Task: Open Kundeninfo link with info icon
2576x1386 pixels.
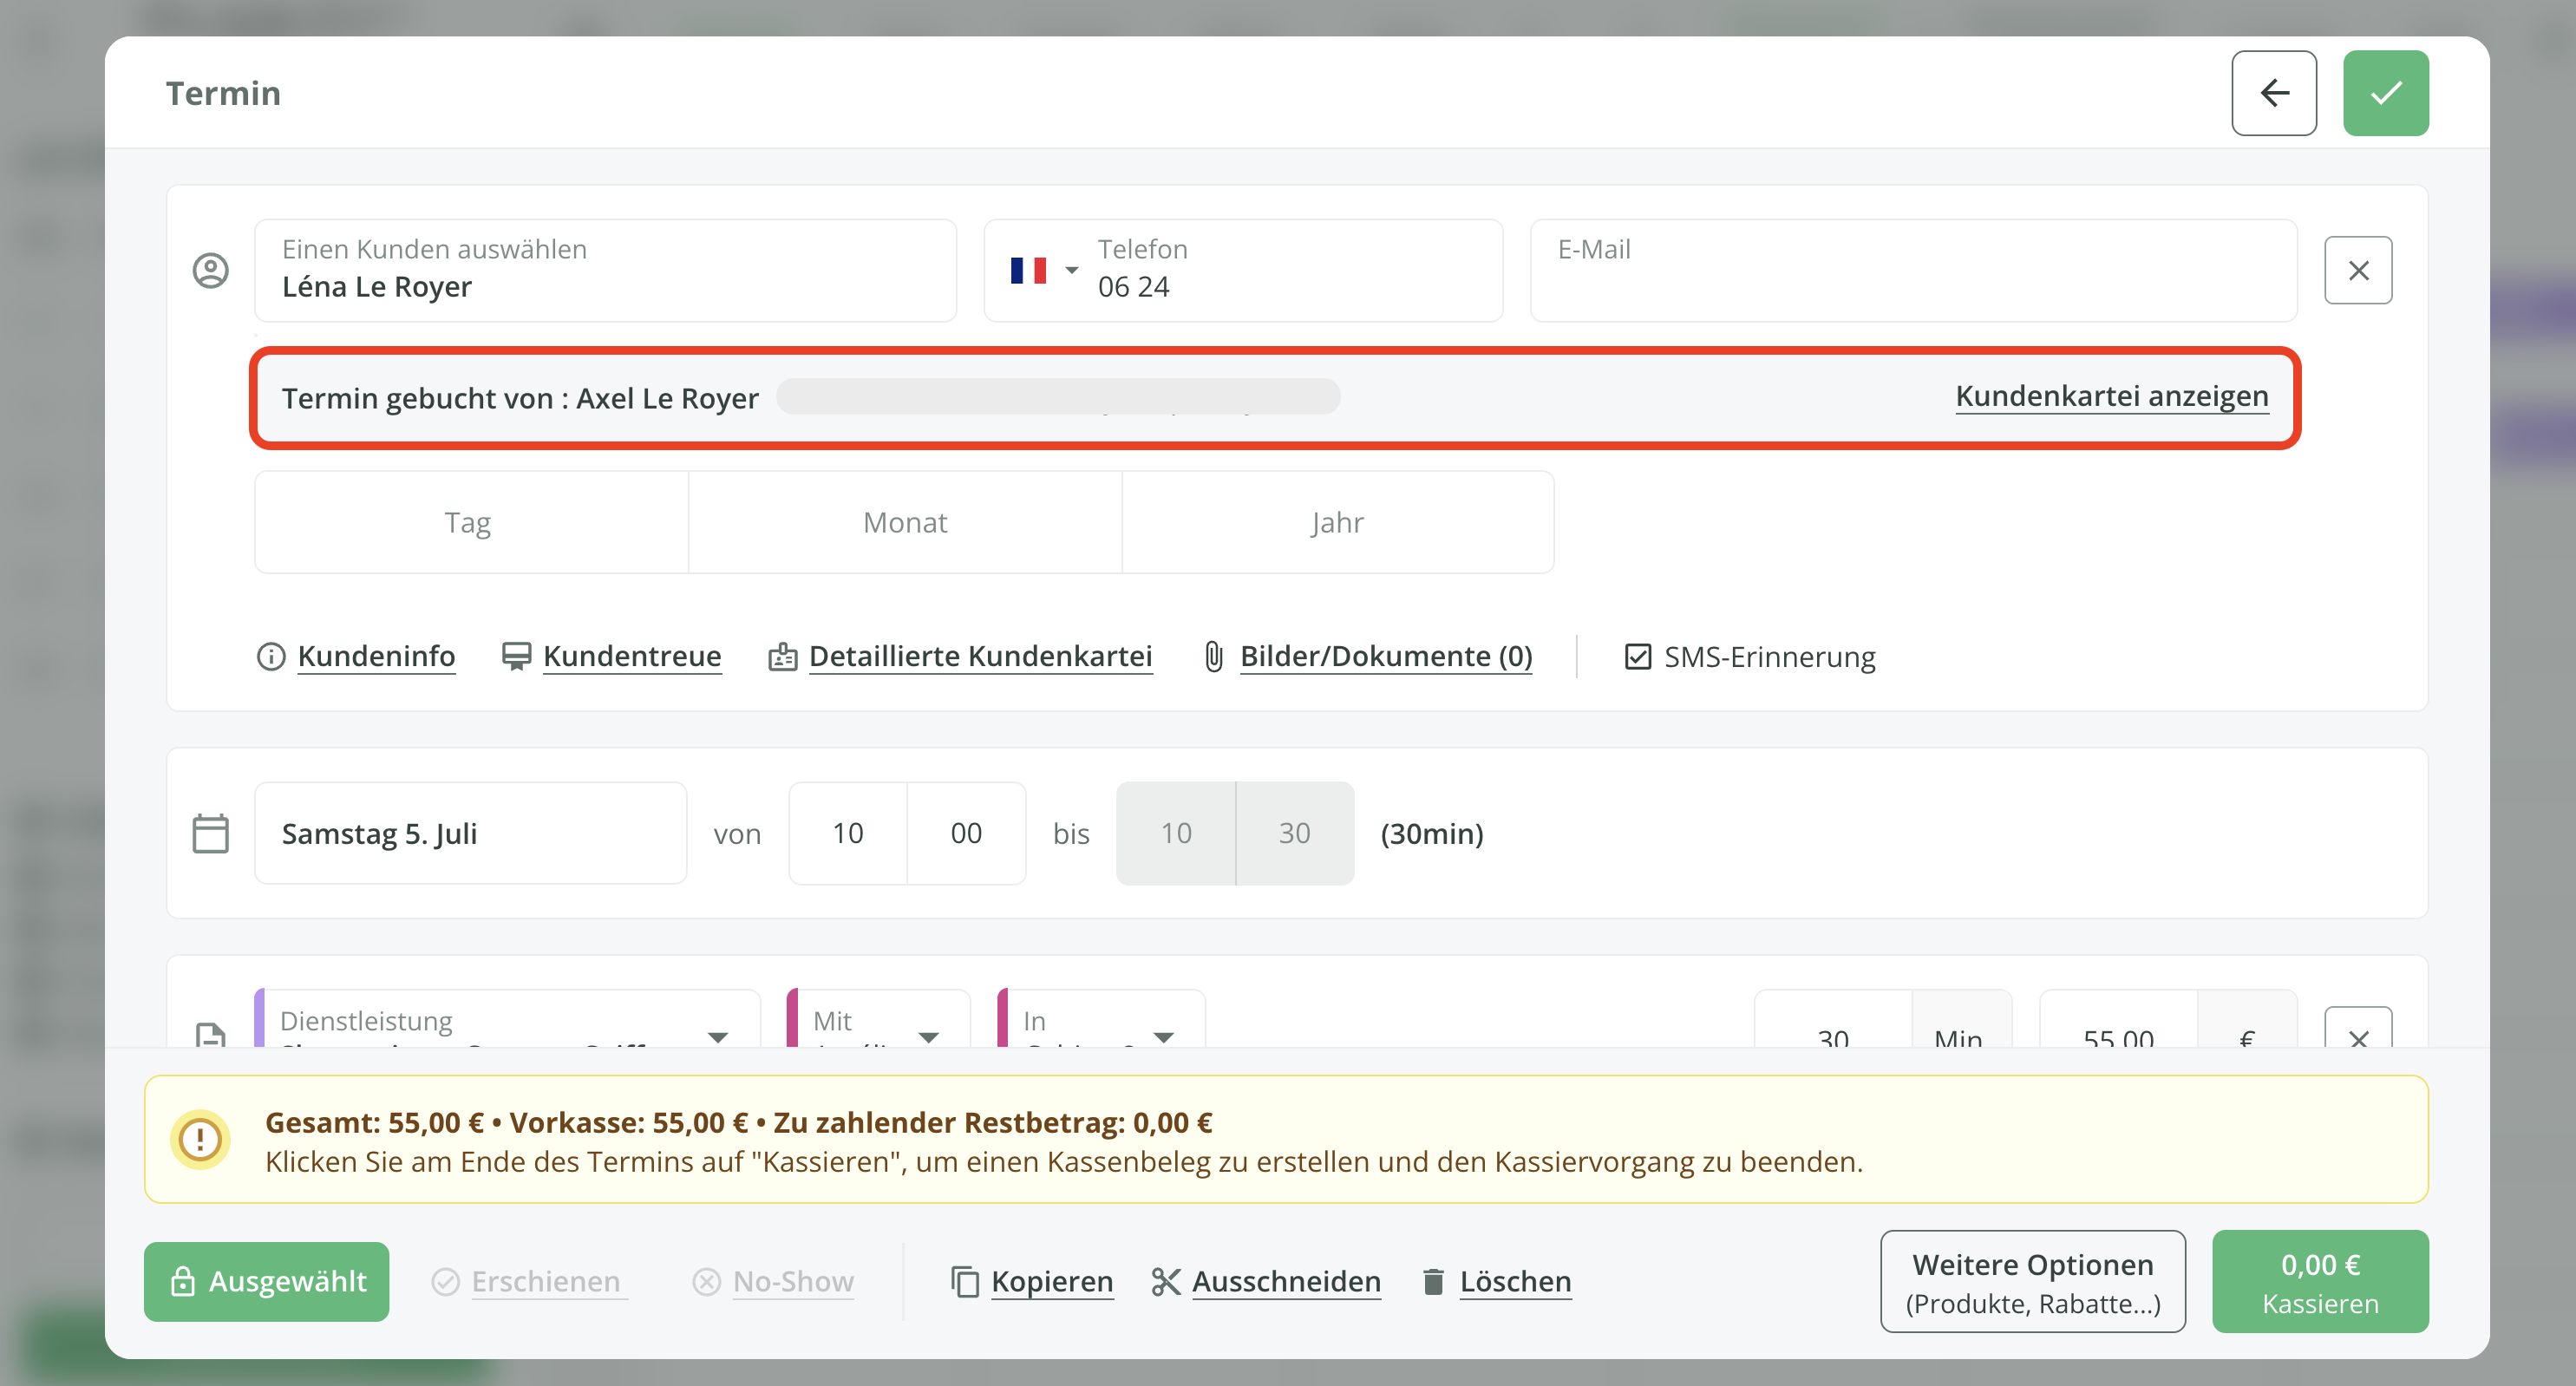Action: click(x=375, y=656)
